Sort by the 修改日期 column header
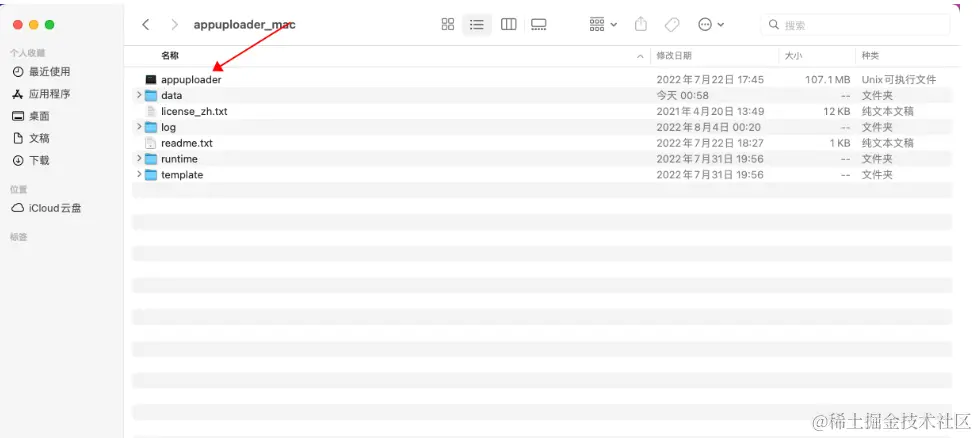This screenshot has width=978, height=438. pos(674,56)
